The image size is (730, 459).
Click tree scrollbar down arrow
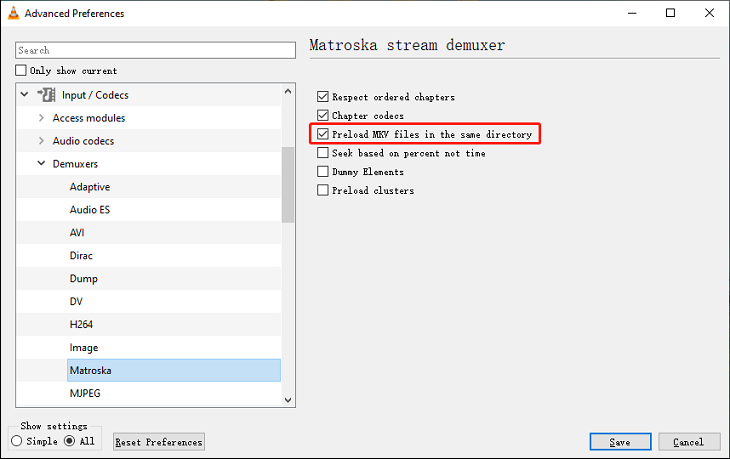tap(288, 400)
